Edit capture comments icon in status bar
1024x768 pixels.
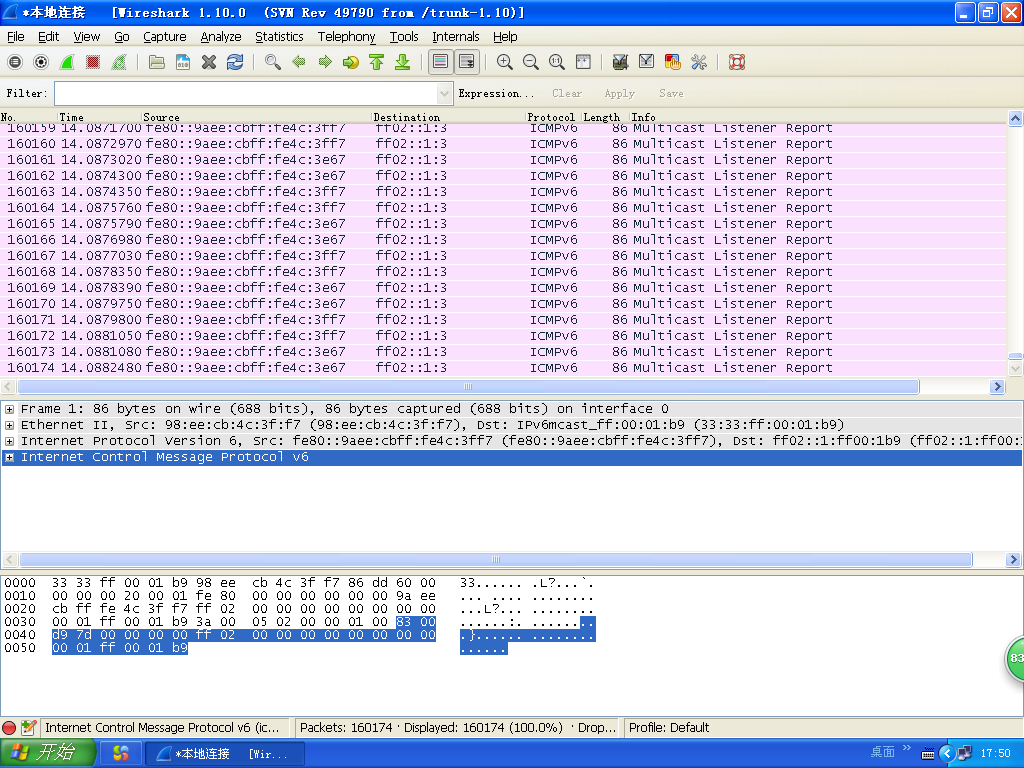(29, 728)
